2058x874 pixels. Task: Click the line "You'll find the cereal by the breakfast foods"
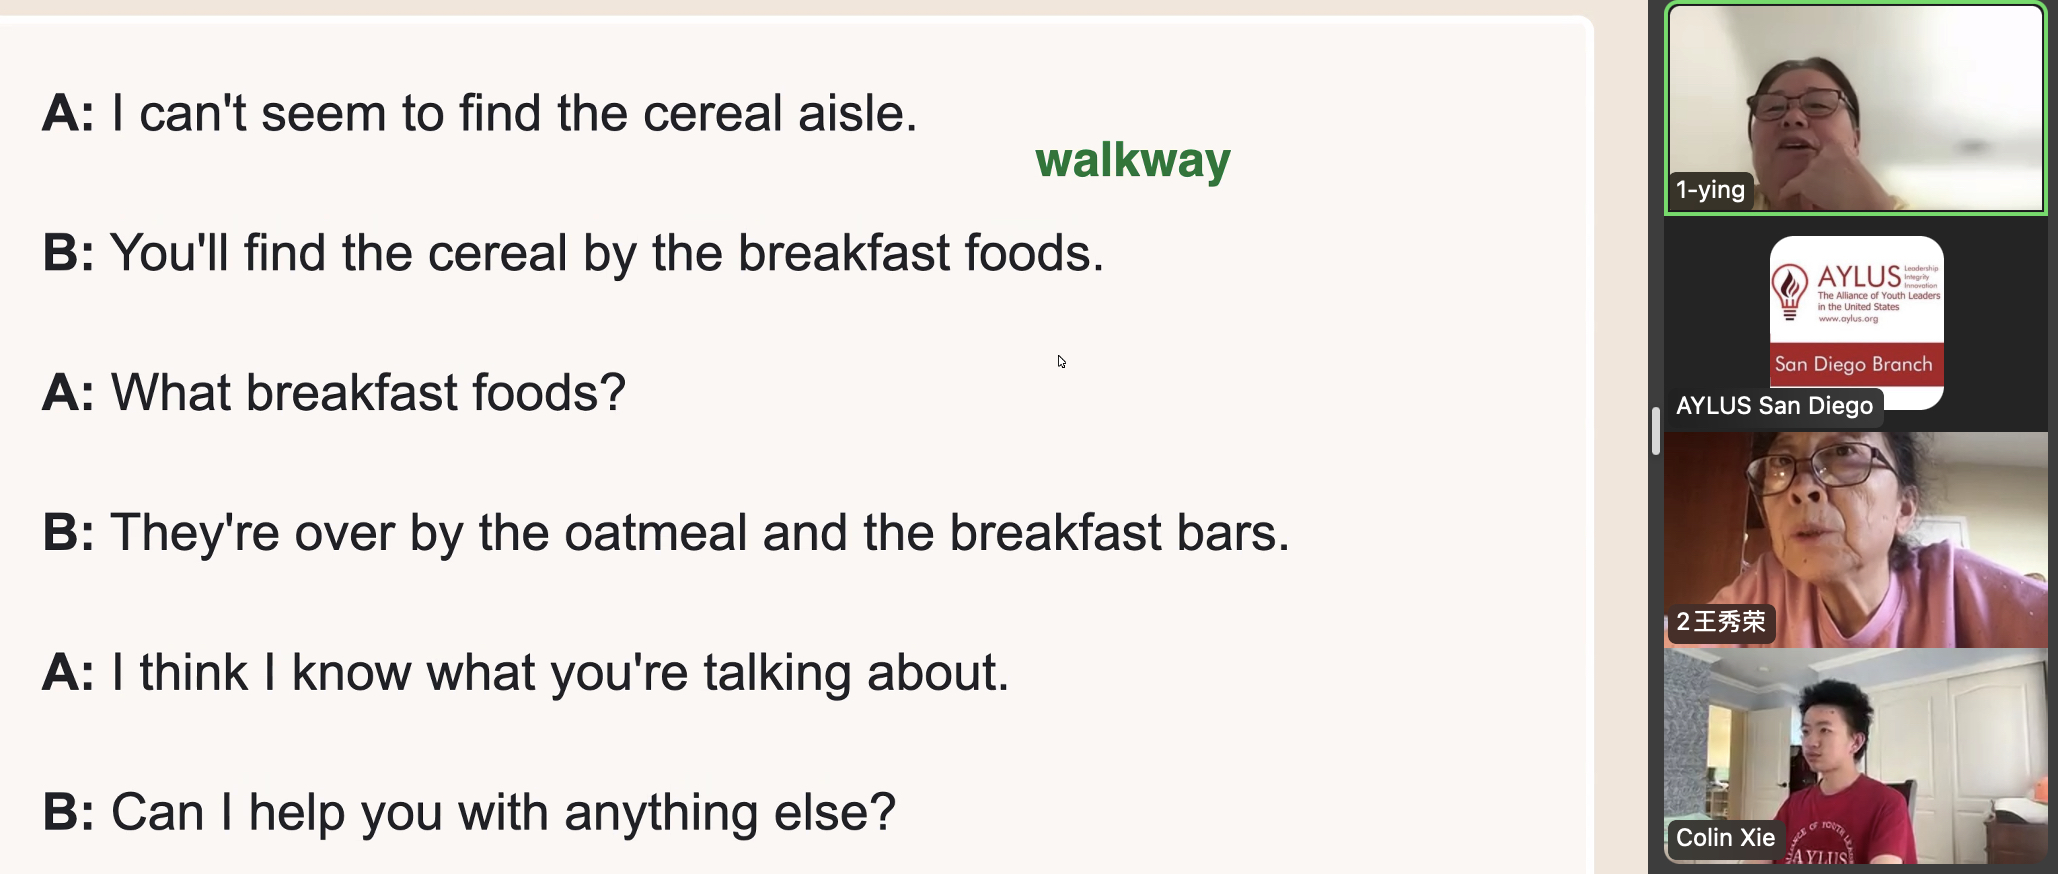click(x=606, y=253)
